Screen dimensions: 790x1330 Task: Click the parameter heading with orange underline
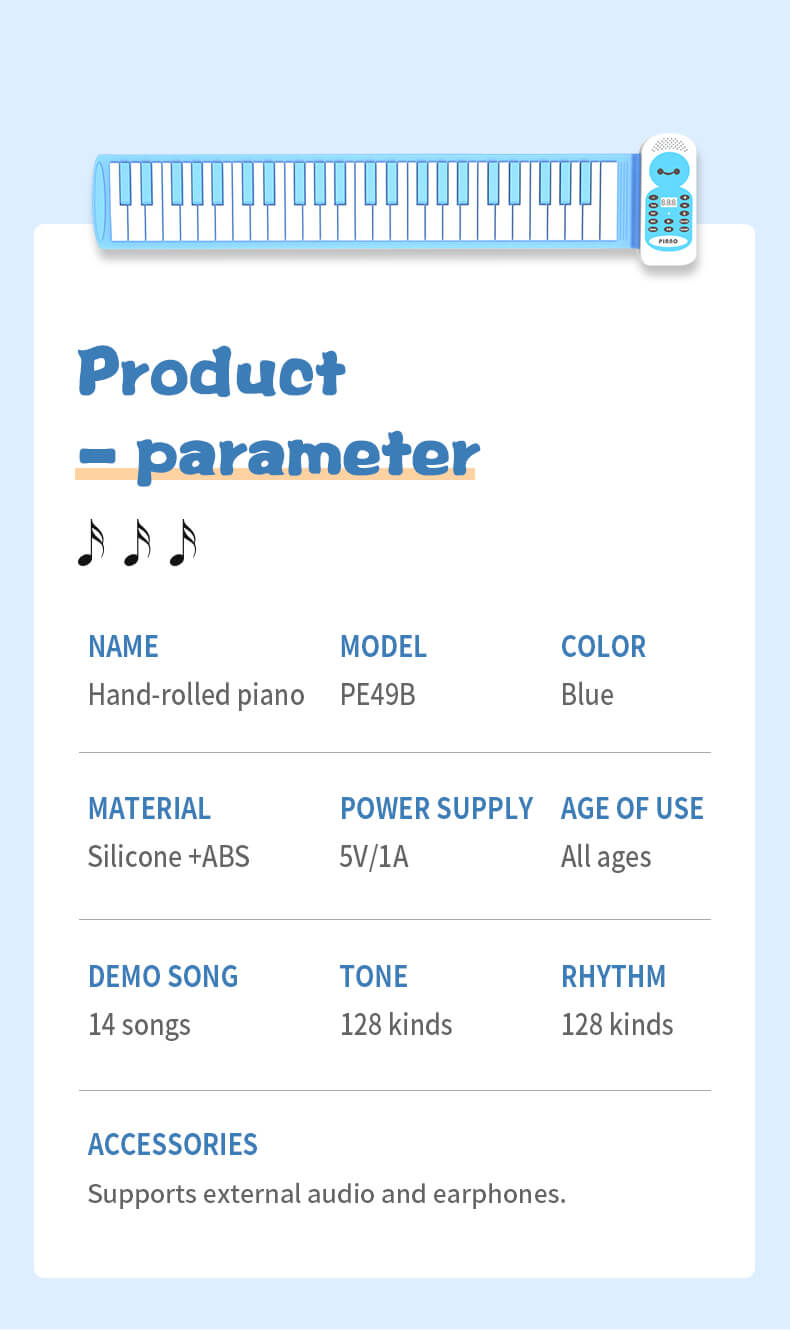278,455
